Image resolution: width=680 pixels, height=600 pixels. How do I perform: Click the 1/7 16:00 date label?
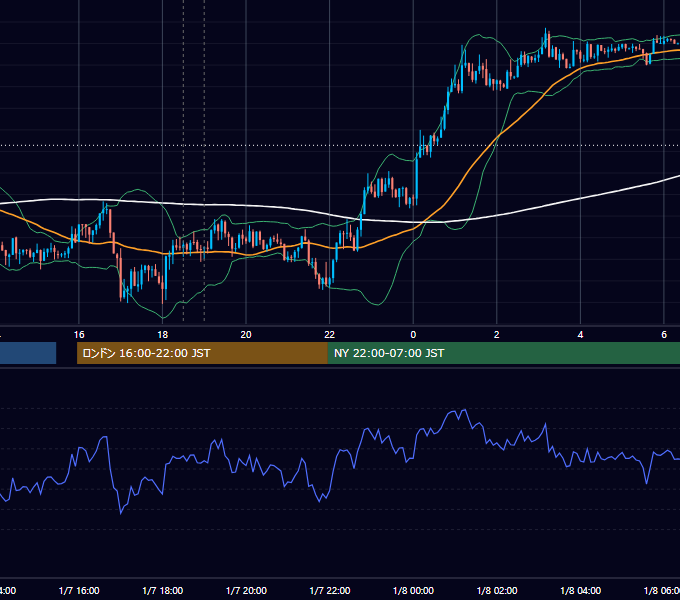[79, 590]
